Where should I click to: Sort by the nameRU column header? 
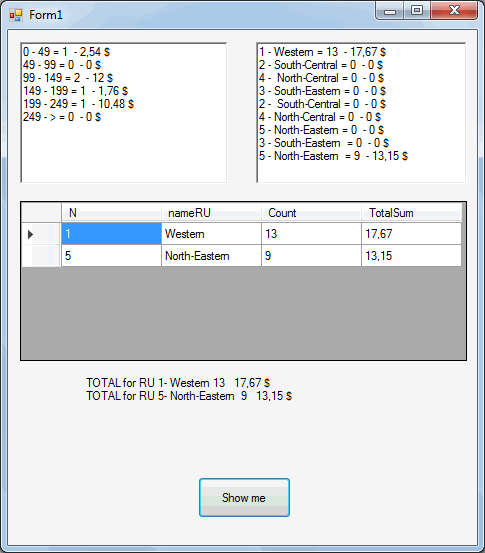pyautogui.click(x=211, y=213)
